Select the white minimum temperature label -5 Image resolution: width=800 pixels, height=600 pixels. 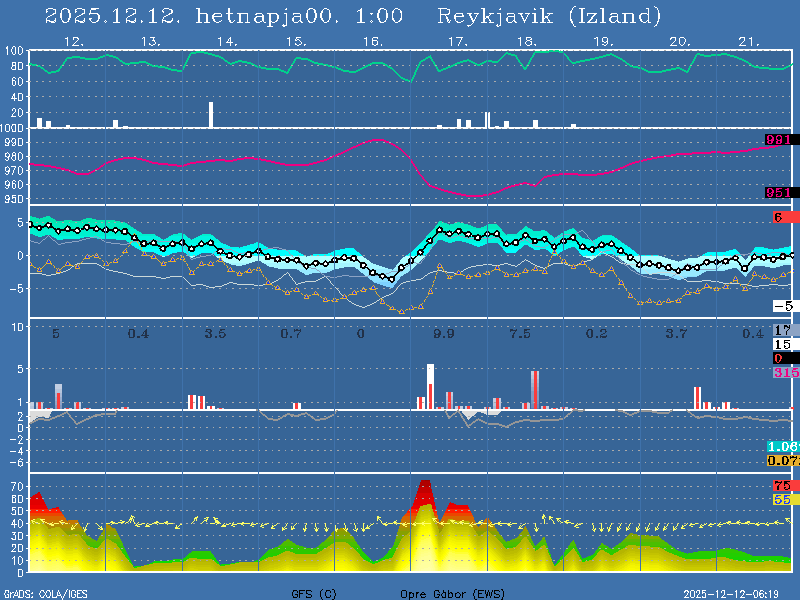pos(784,306)
